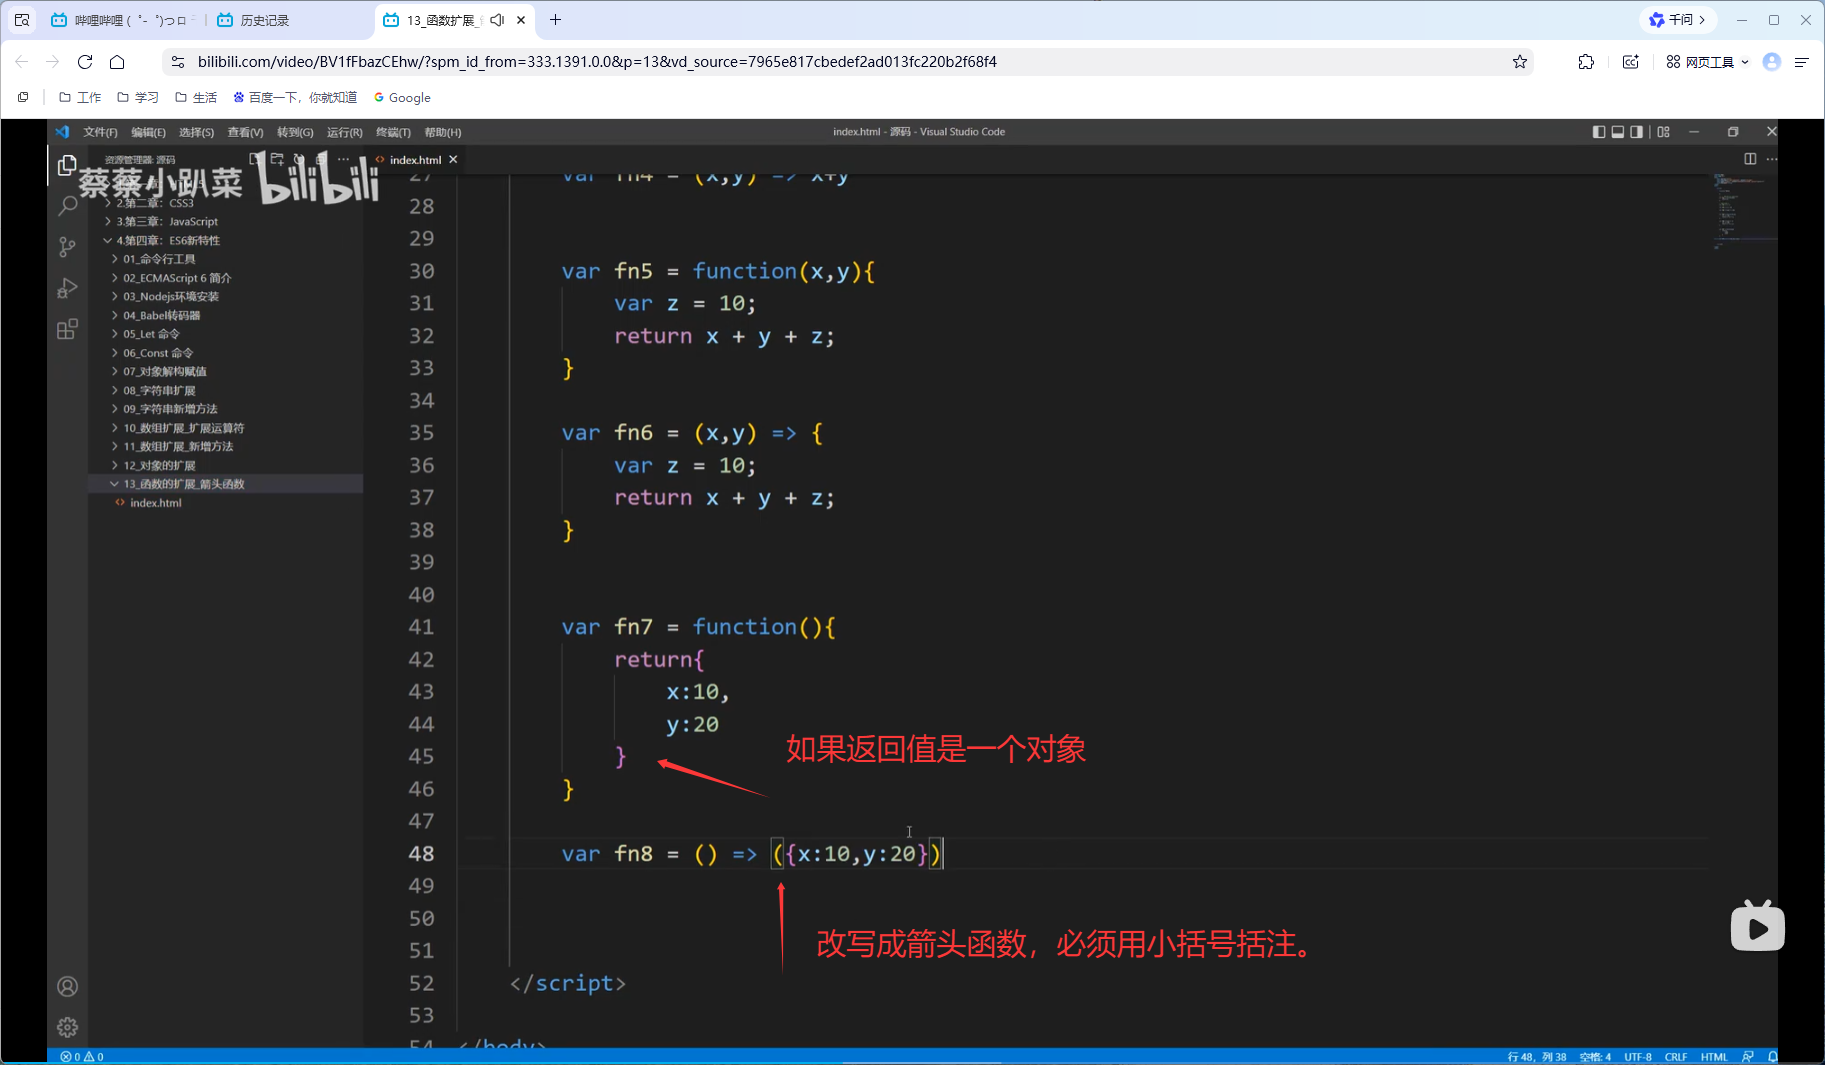Viewport: 1825px width, 1065px height.
Task: Open the browser main menu icon
Action: (x=1802, y=62)
